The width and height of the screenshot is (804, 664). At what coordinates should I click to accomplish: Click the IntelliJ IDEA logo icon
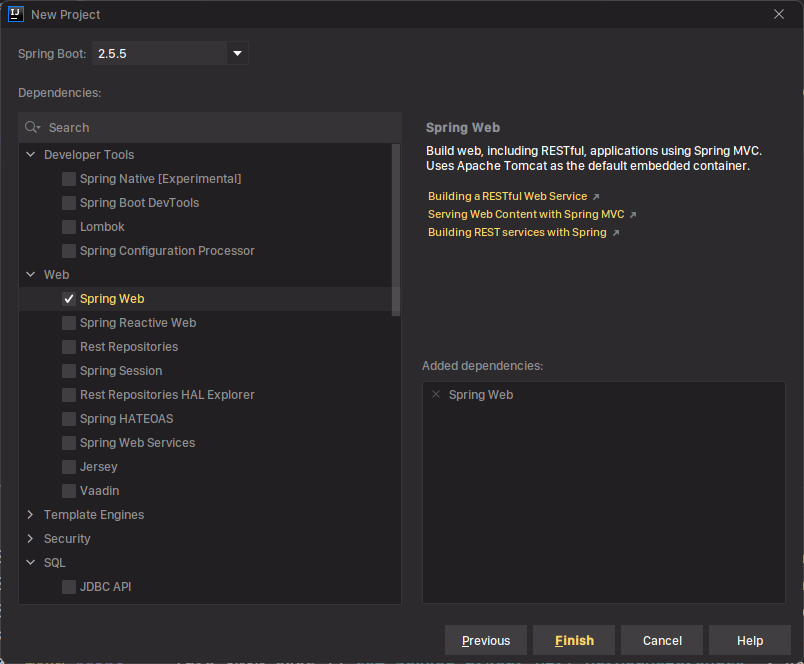(x=16, y=14)
